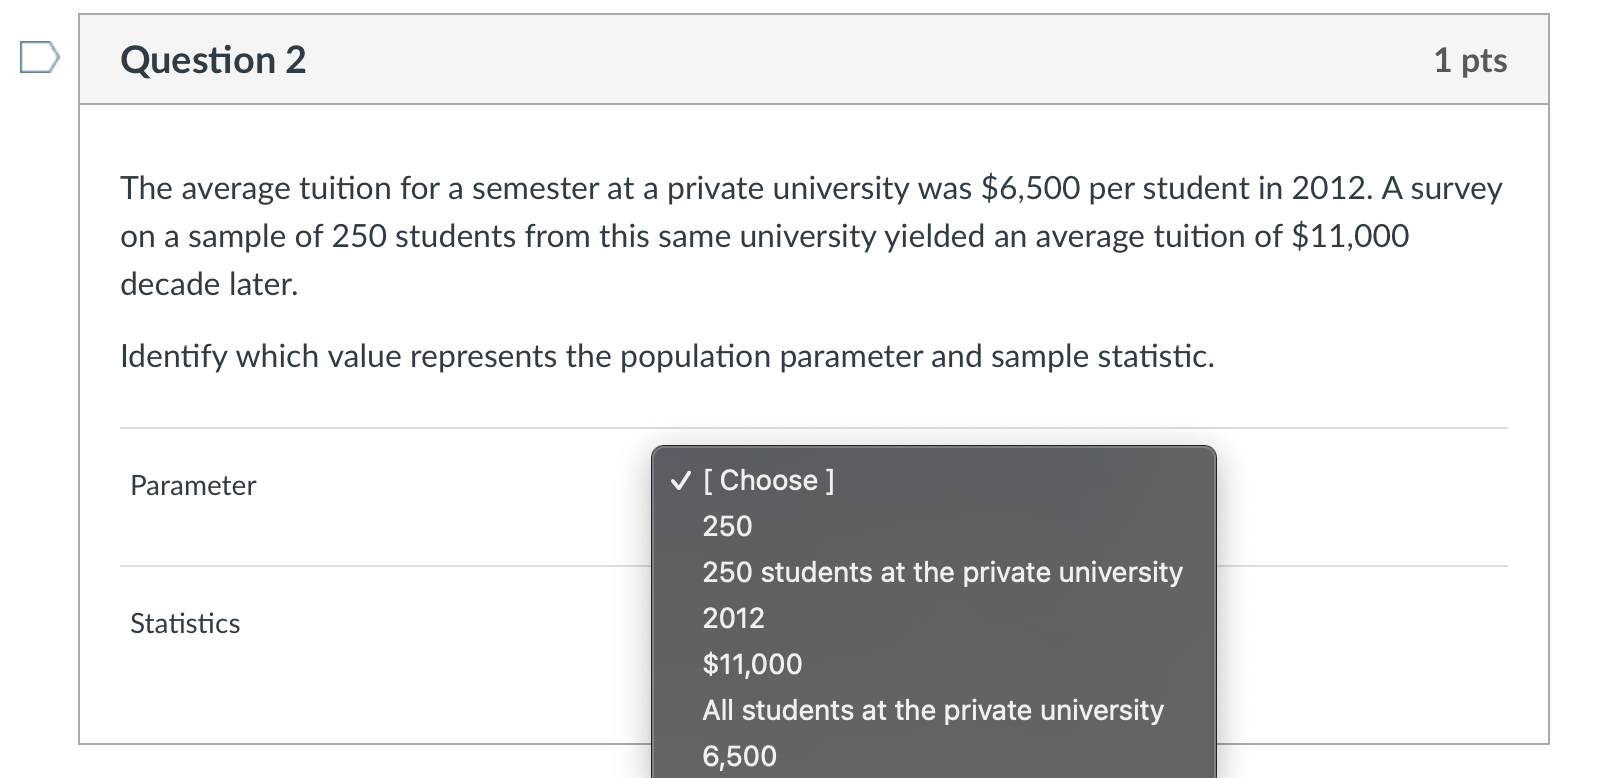The image size is (1616, 778).
Task: Pick the plain "250" dropdown option
Action: tap(727, 527)
